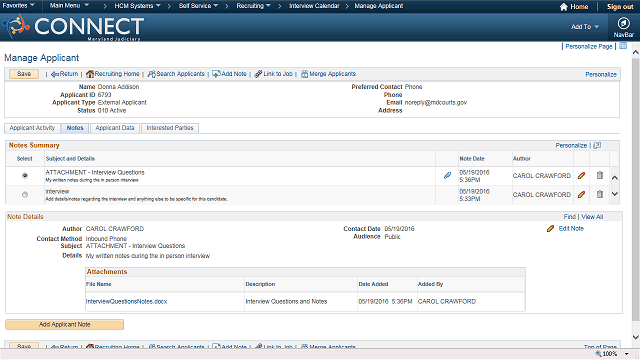640x360 pixels.
Task: Click the Sign out link
Action: (620, 7)
